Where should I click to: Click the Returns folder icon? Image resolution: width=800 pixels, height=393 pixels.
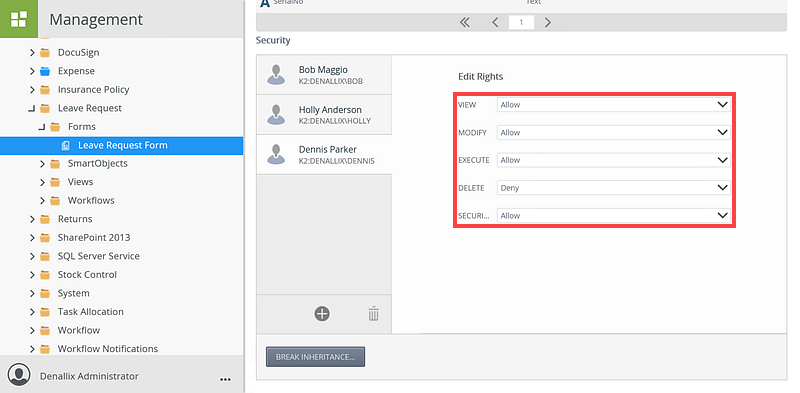click(45, 219)
